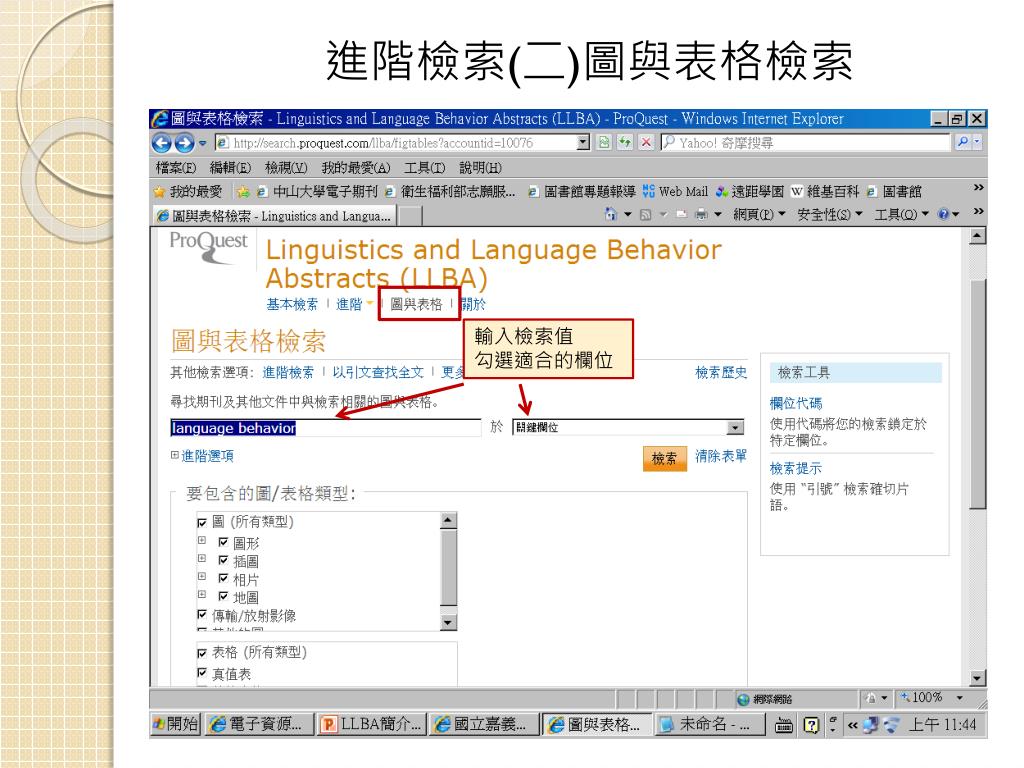1024x768 pixels.
Task: Open the 檢視(V) menu
Action: point(286,168)
